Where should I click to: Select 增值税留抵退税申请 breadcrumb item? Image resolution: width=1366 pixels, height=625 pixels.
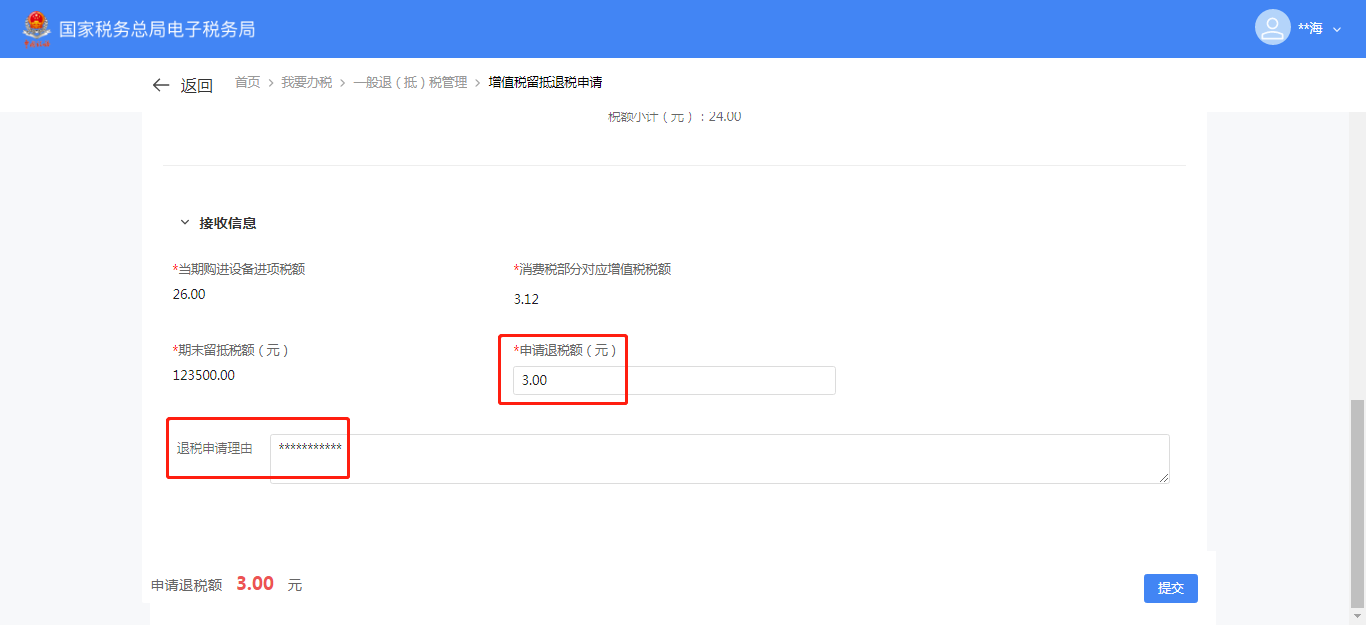pyautogui.click(x=545, y=83)
